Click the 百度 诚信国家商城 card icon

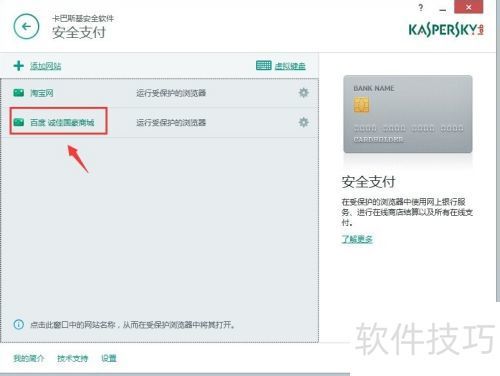[19, 122]
